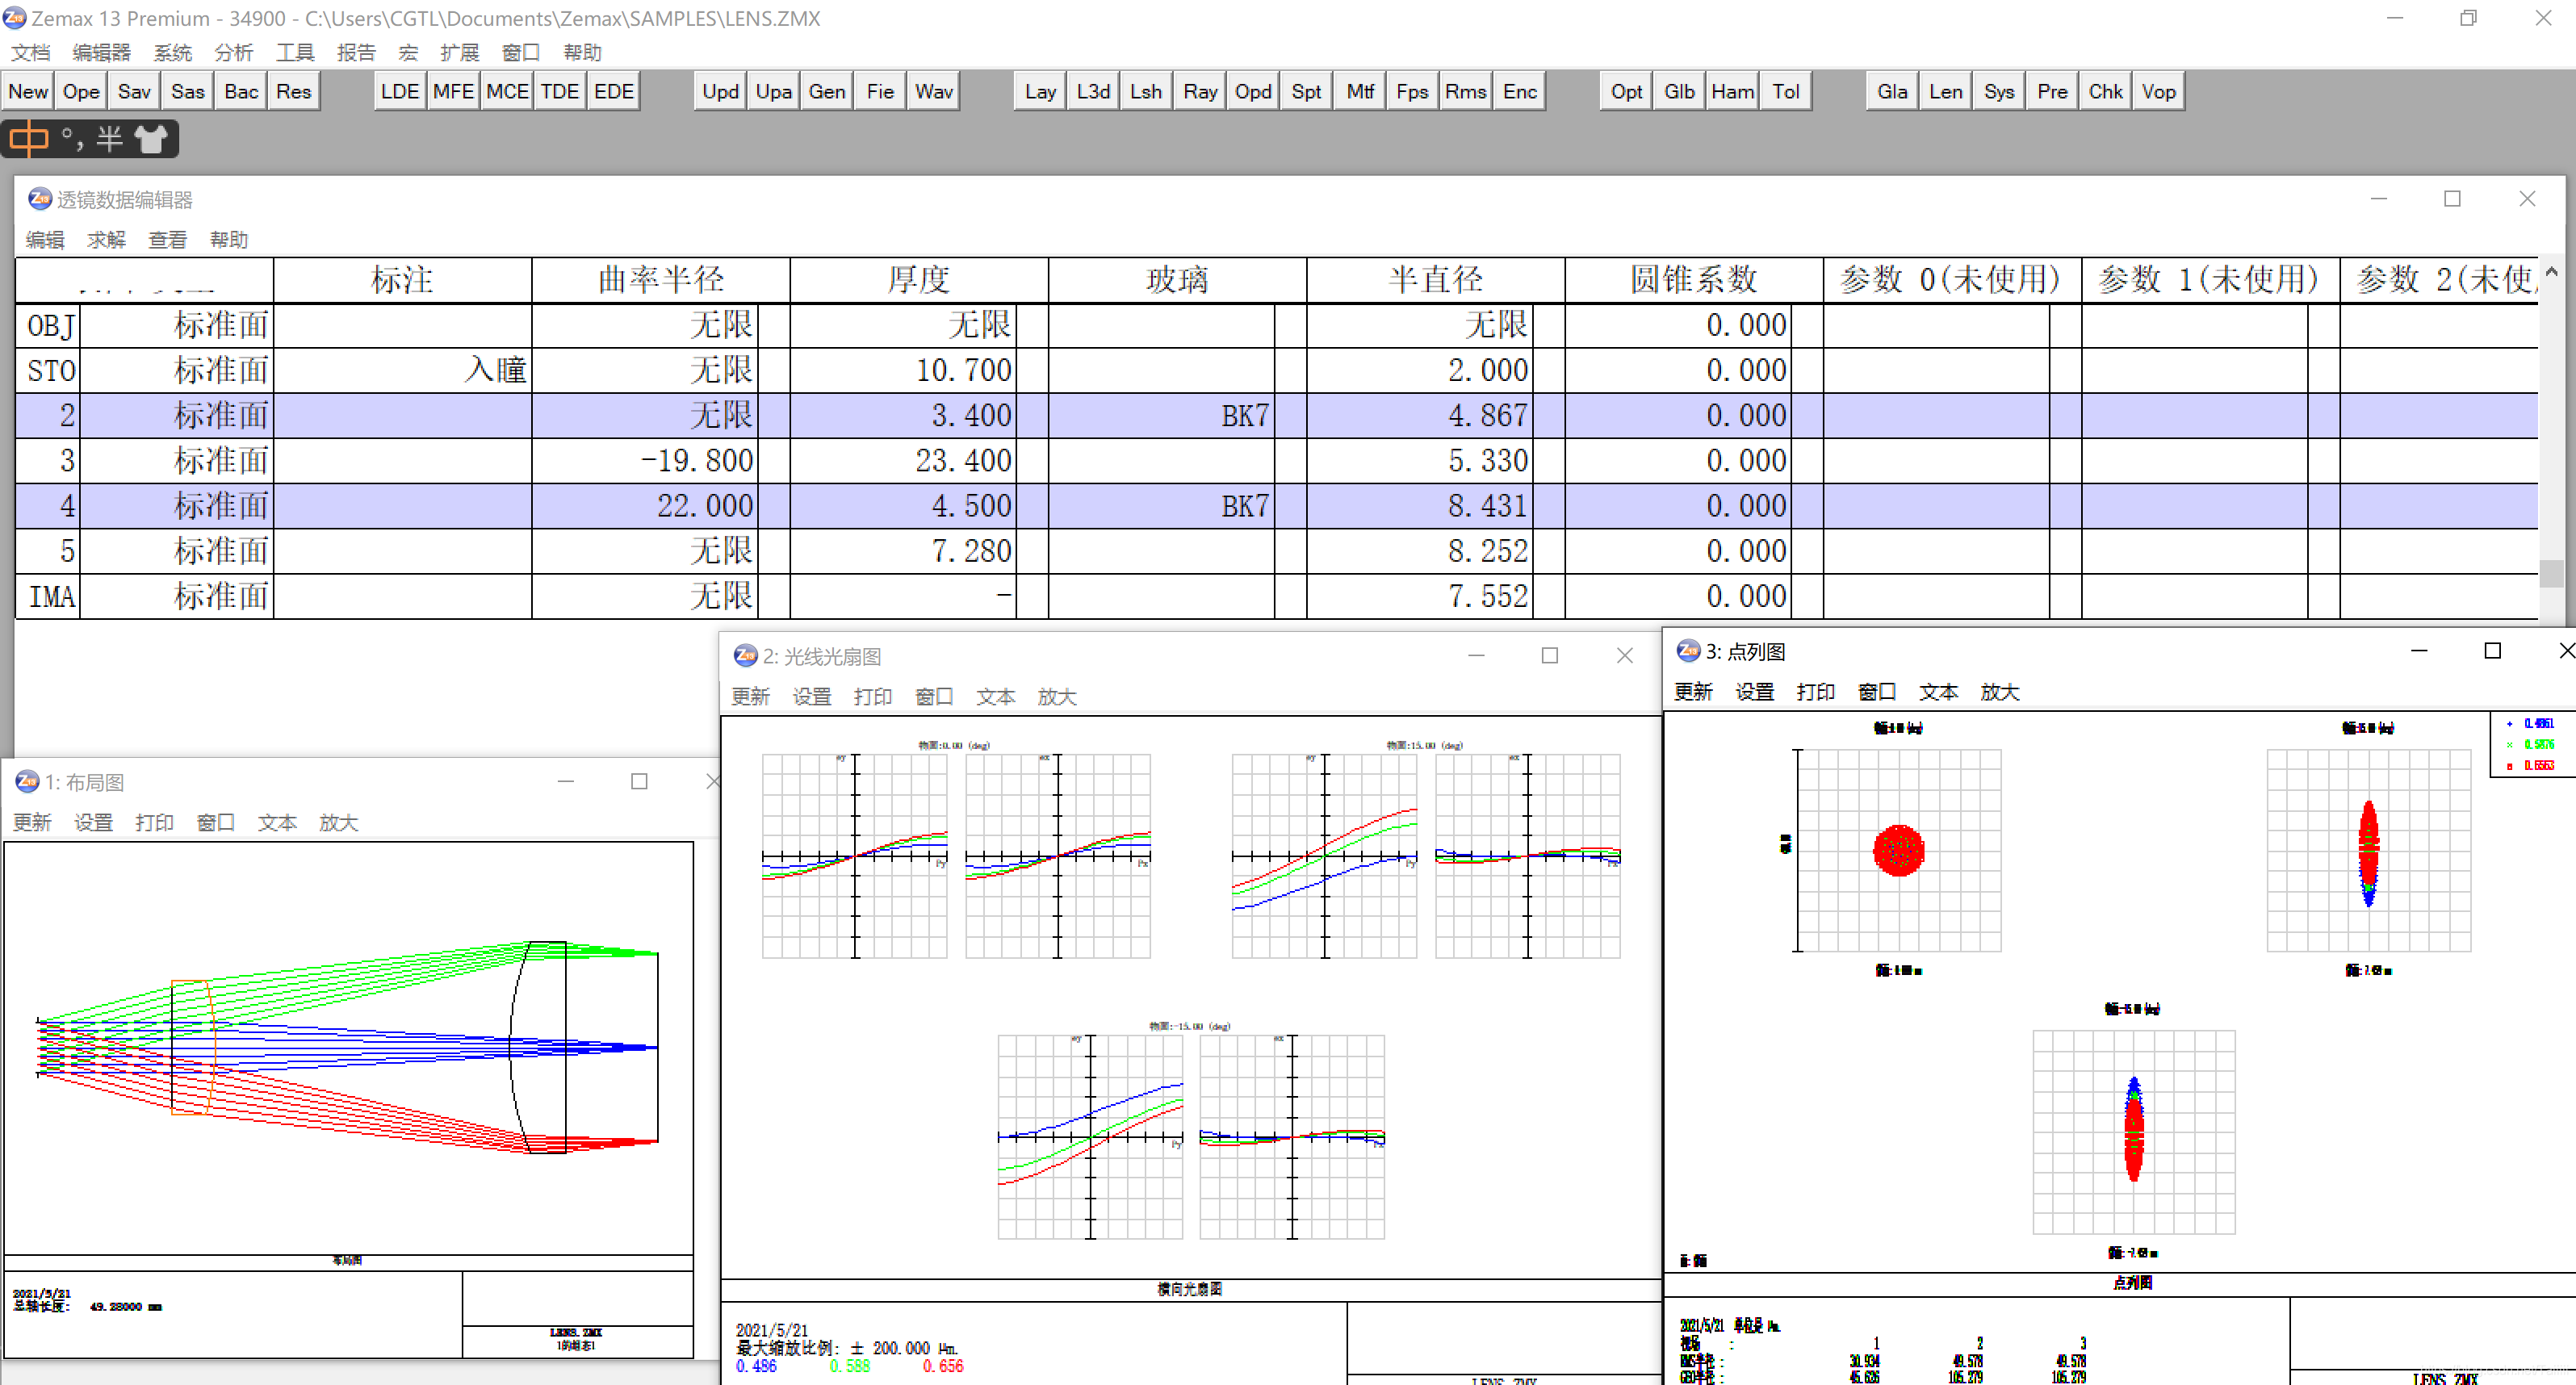Click the Lay layout toolbar button
Screen dimensions: 2576x1385
(1040, 91)
